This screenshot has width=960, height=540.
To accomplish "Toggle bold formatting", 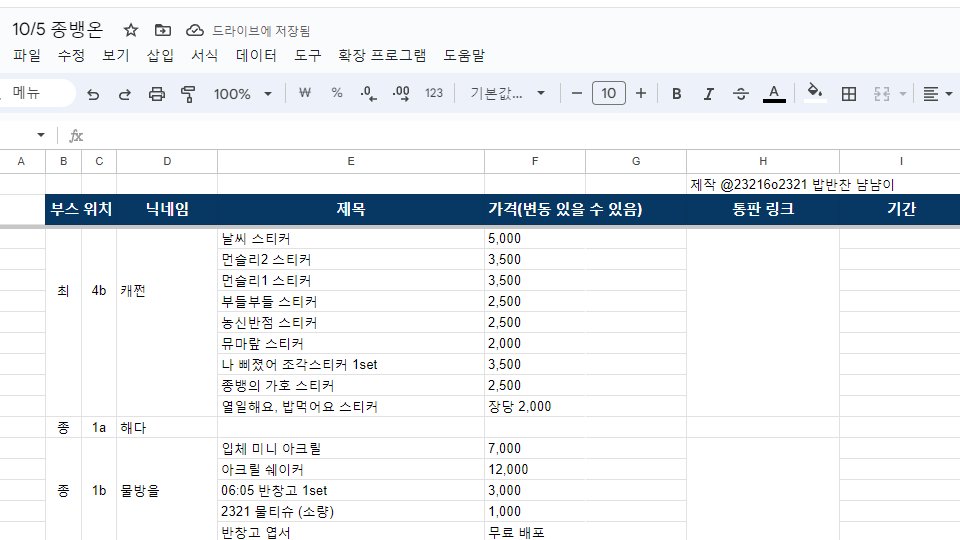I will 677,94.
